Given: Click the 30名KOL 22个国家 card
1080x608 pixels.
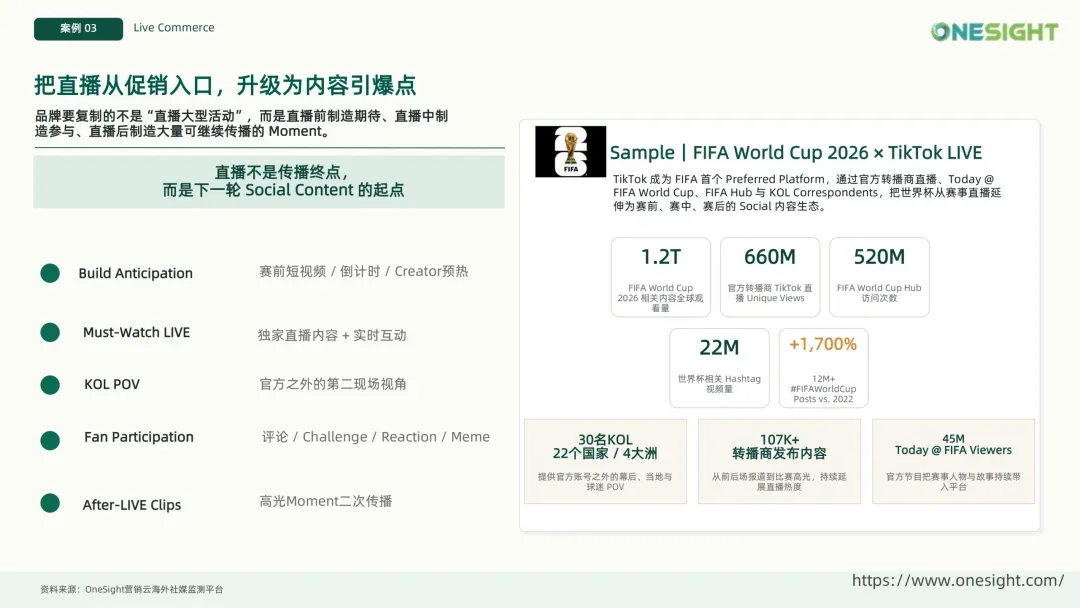Looking at the screenshot, I should click(x=605, y=461).
